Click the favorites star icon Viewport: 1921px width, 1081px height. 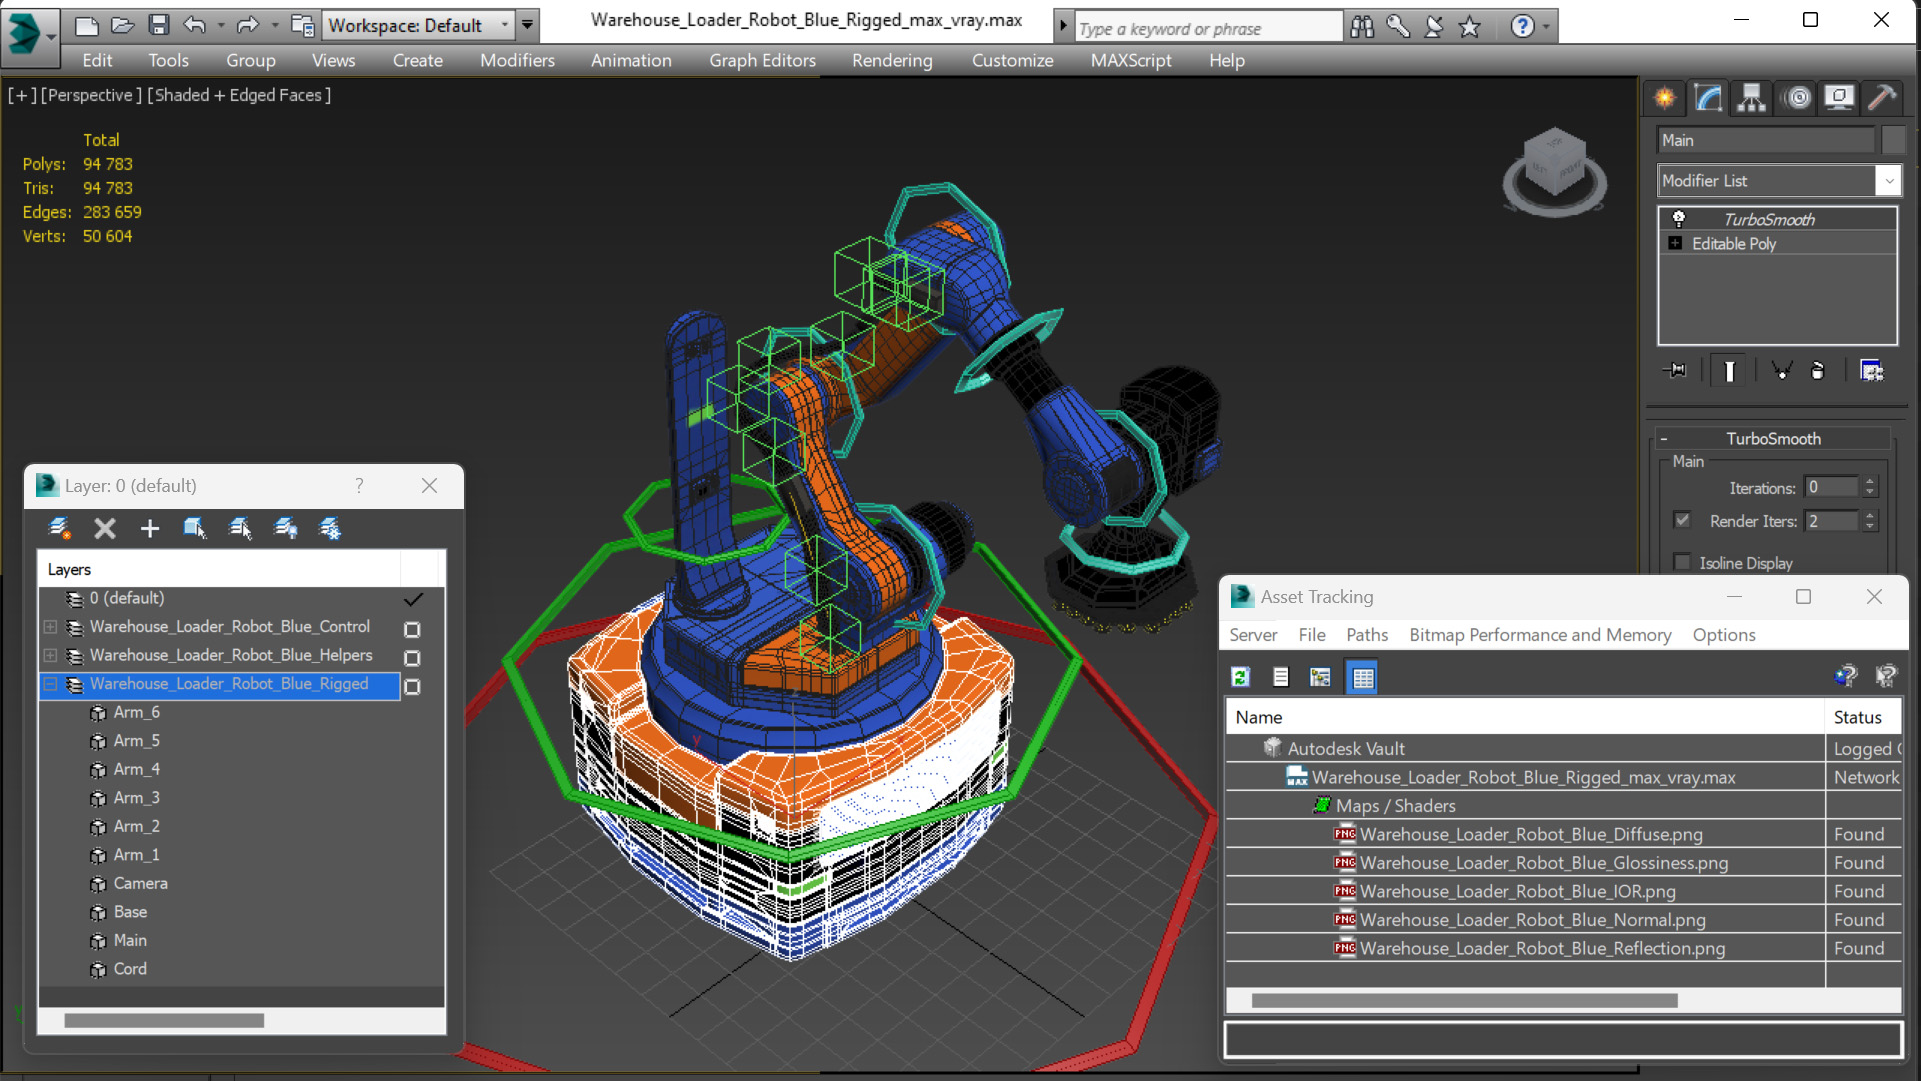coord(1469,27)
